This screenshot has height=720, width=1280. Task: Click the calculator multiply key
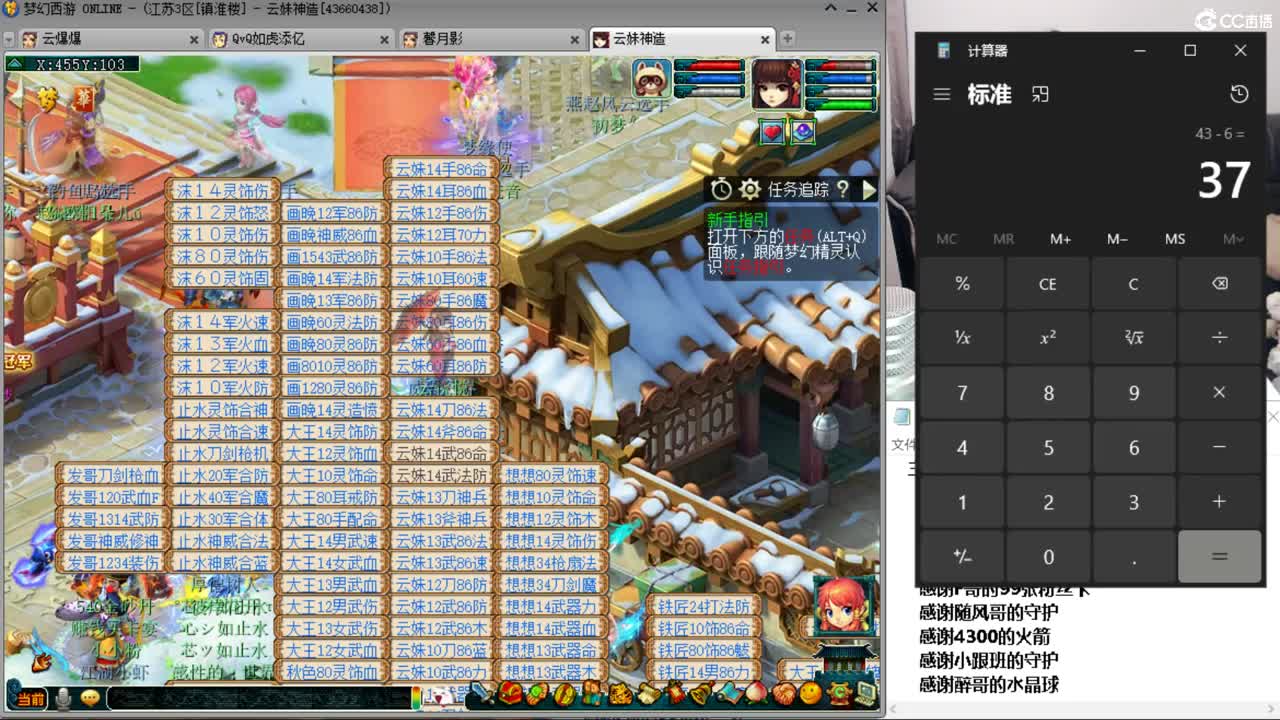[x=1219, y=393]
